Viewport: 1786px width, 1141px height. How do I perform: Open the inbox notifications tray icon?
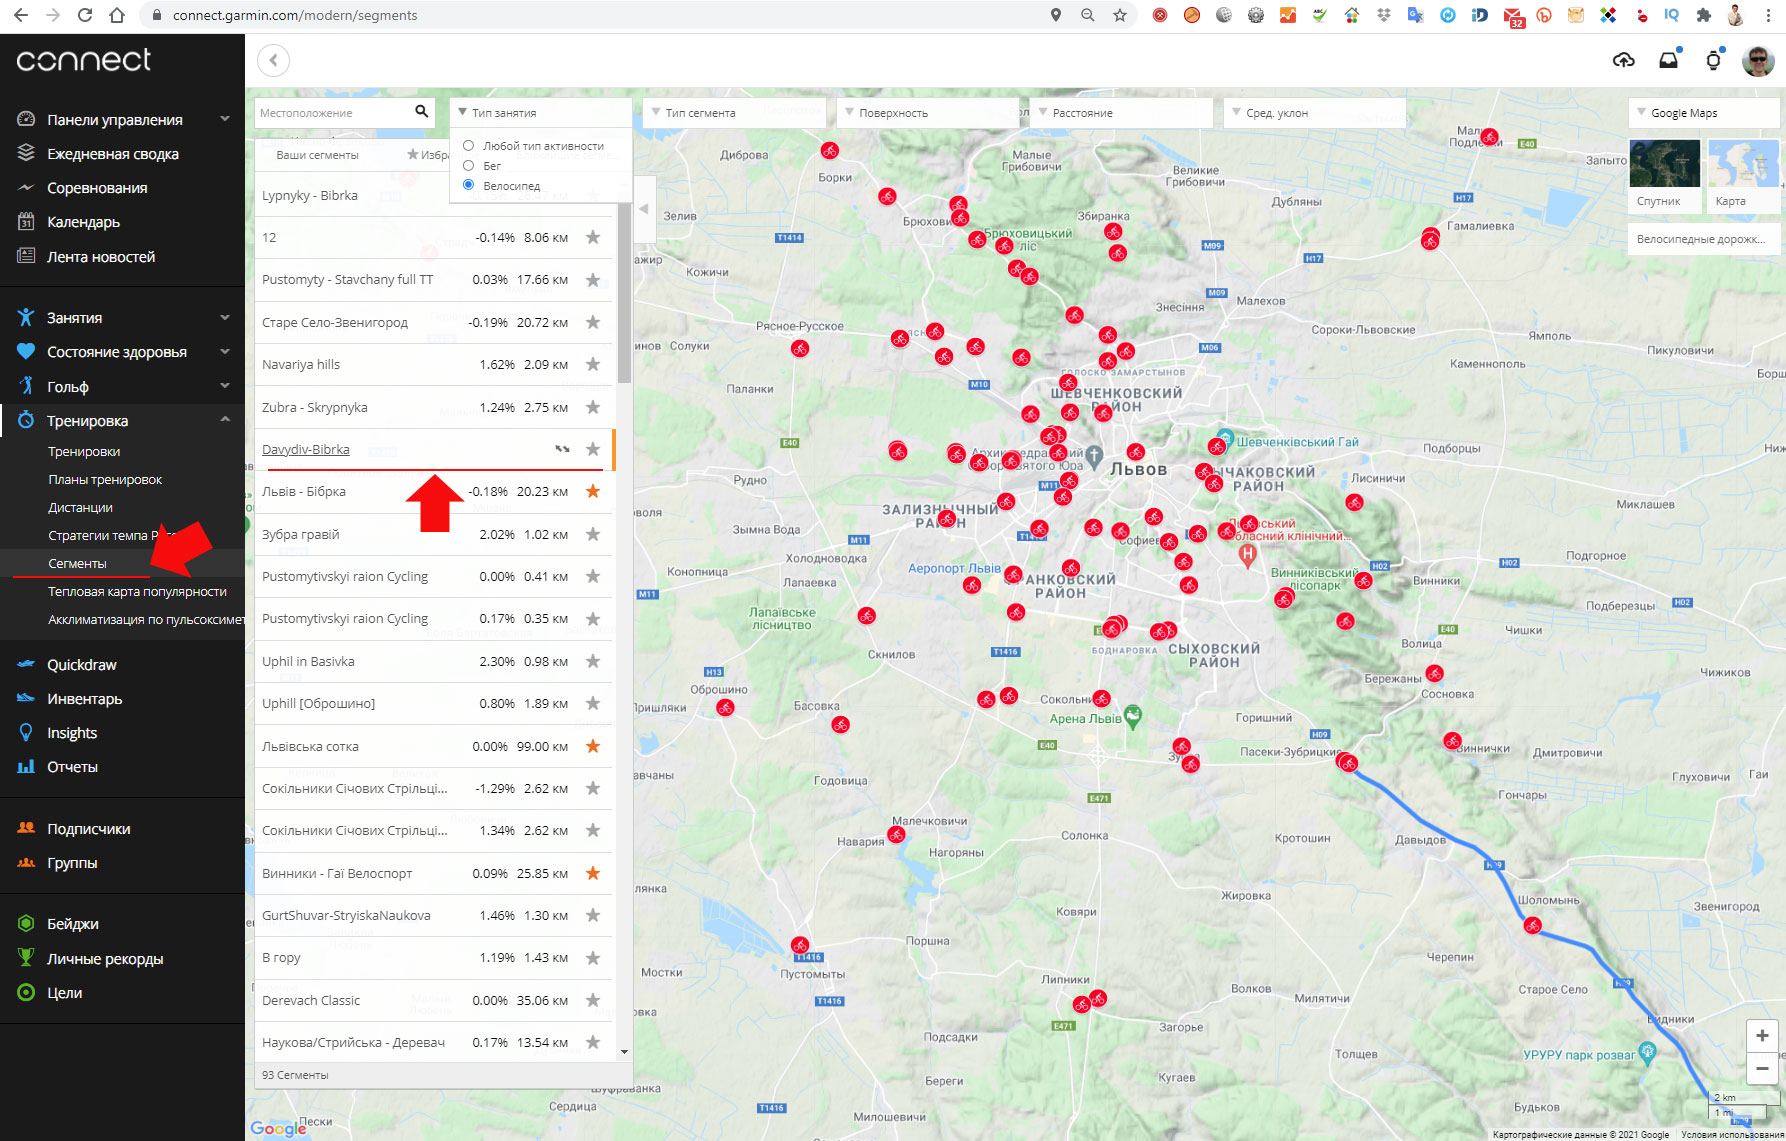click(1668, 61)
